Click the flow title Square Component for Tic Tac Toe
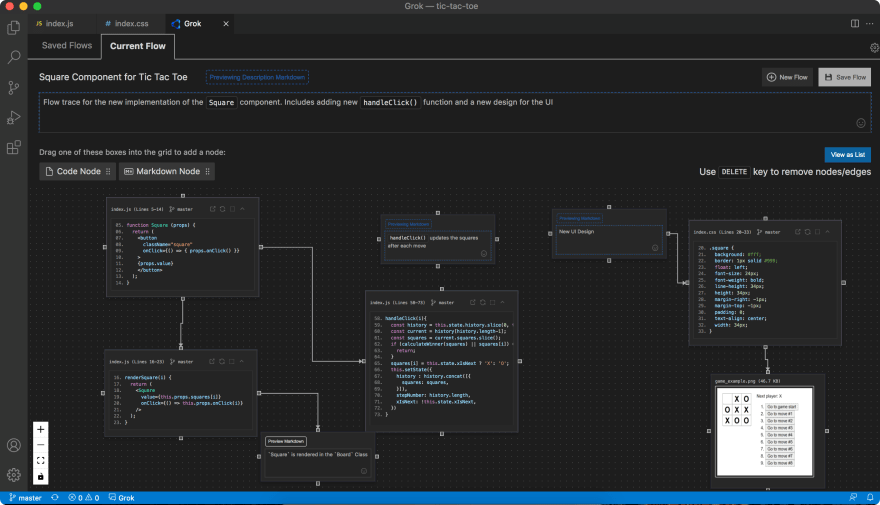The image size is (880, 505). 113,77
